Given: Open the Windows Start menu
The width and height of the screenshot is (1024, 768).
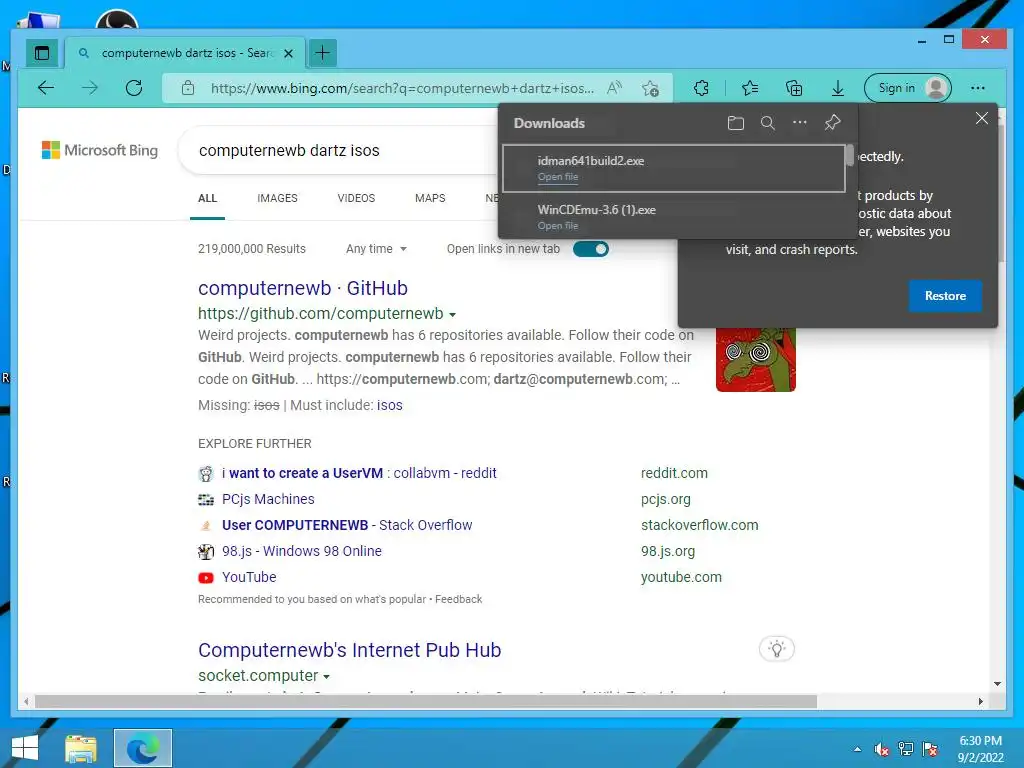Looking at the screenshot, I should coord(24,748).
